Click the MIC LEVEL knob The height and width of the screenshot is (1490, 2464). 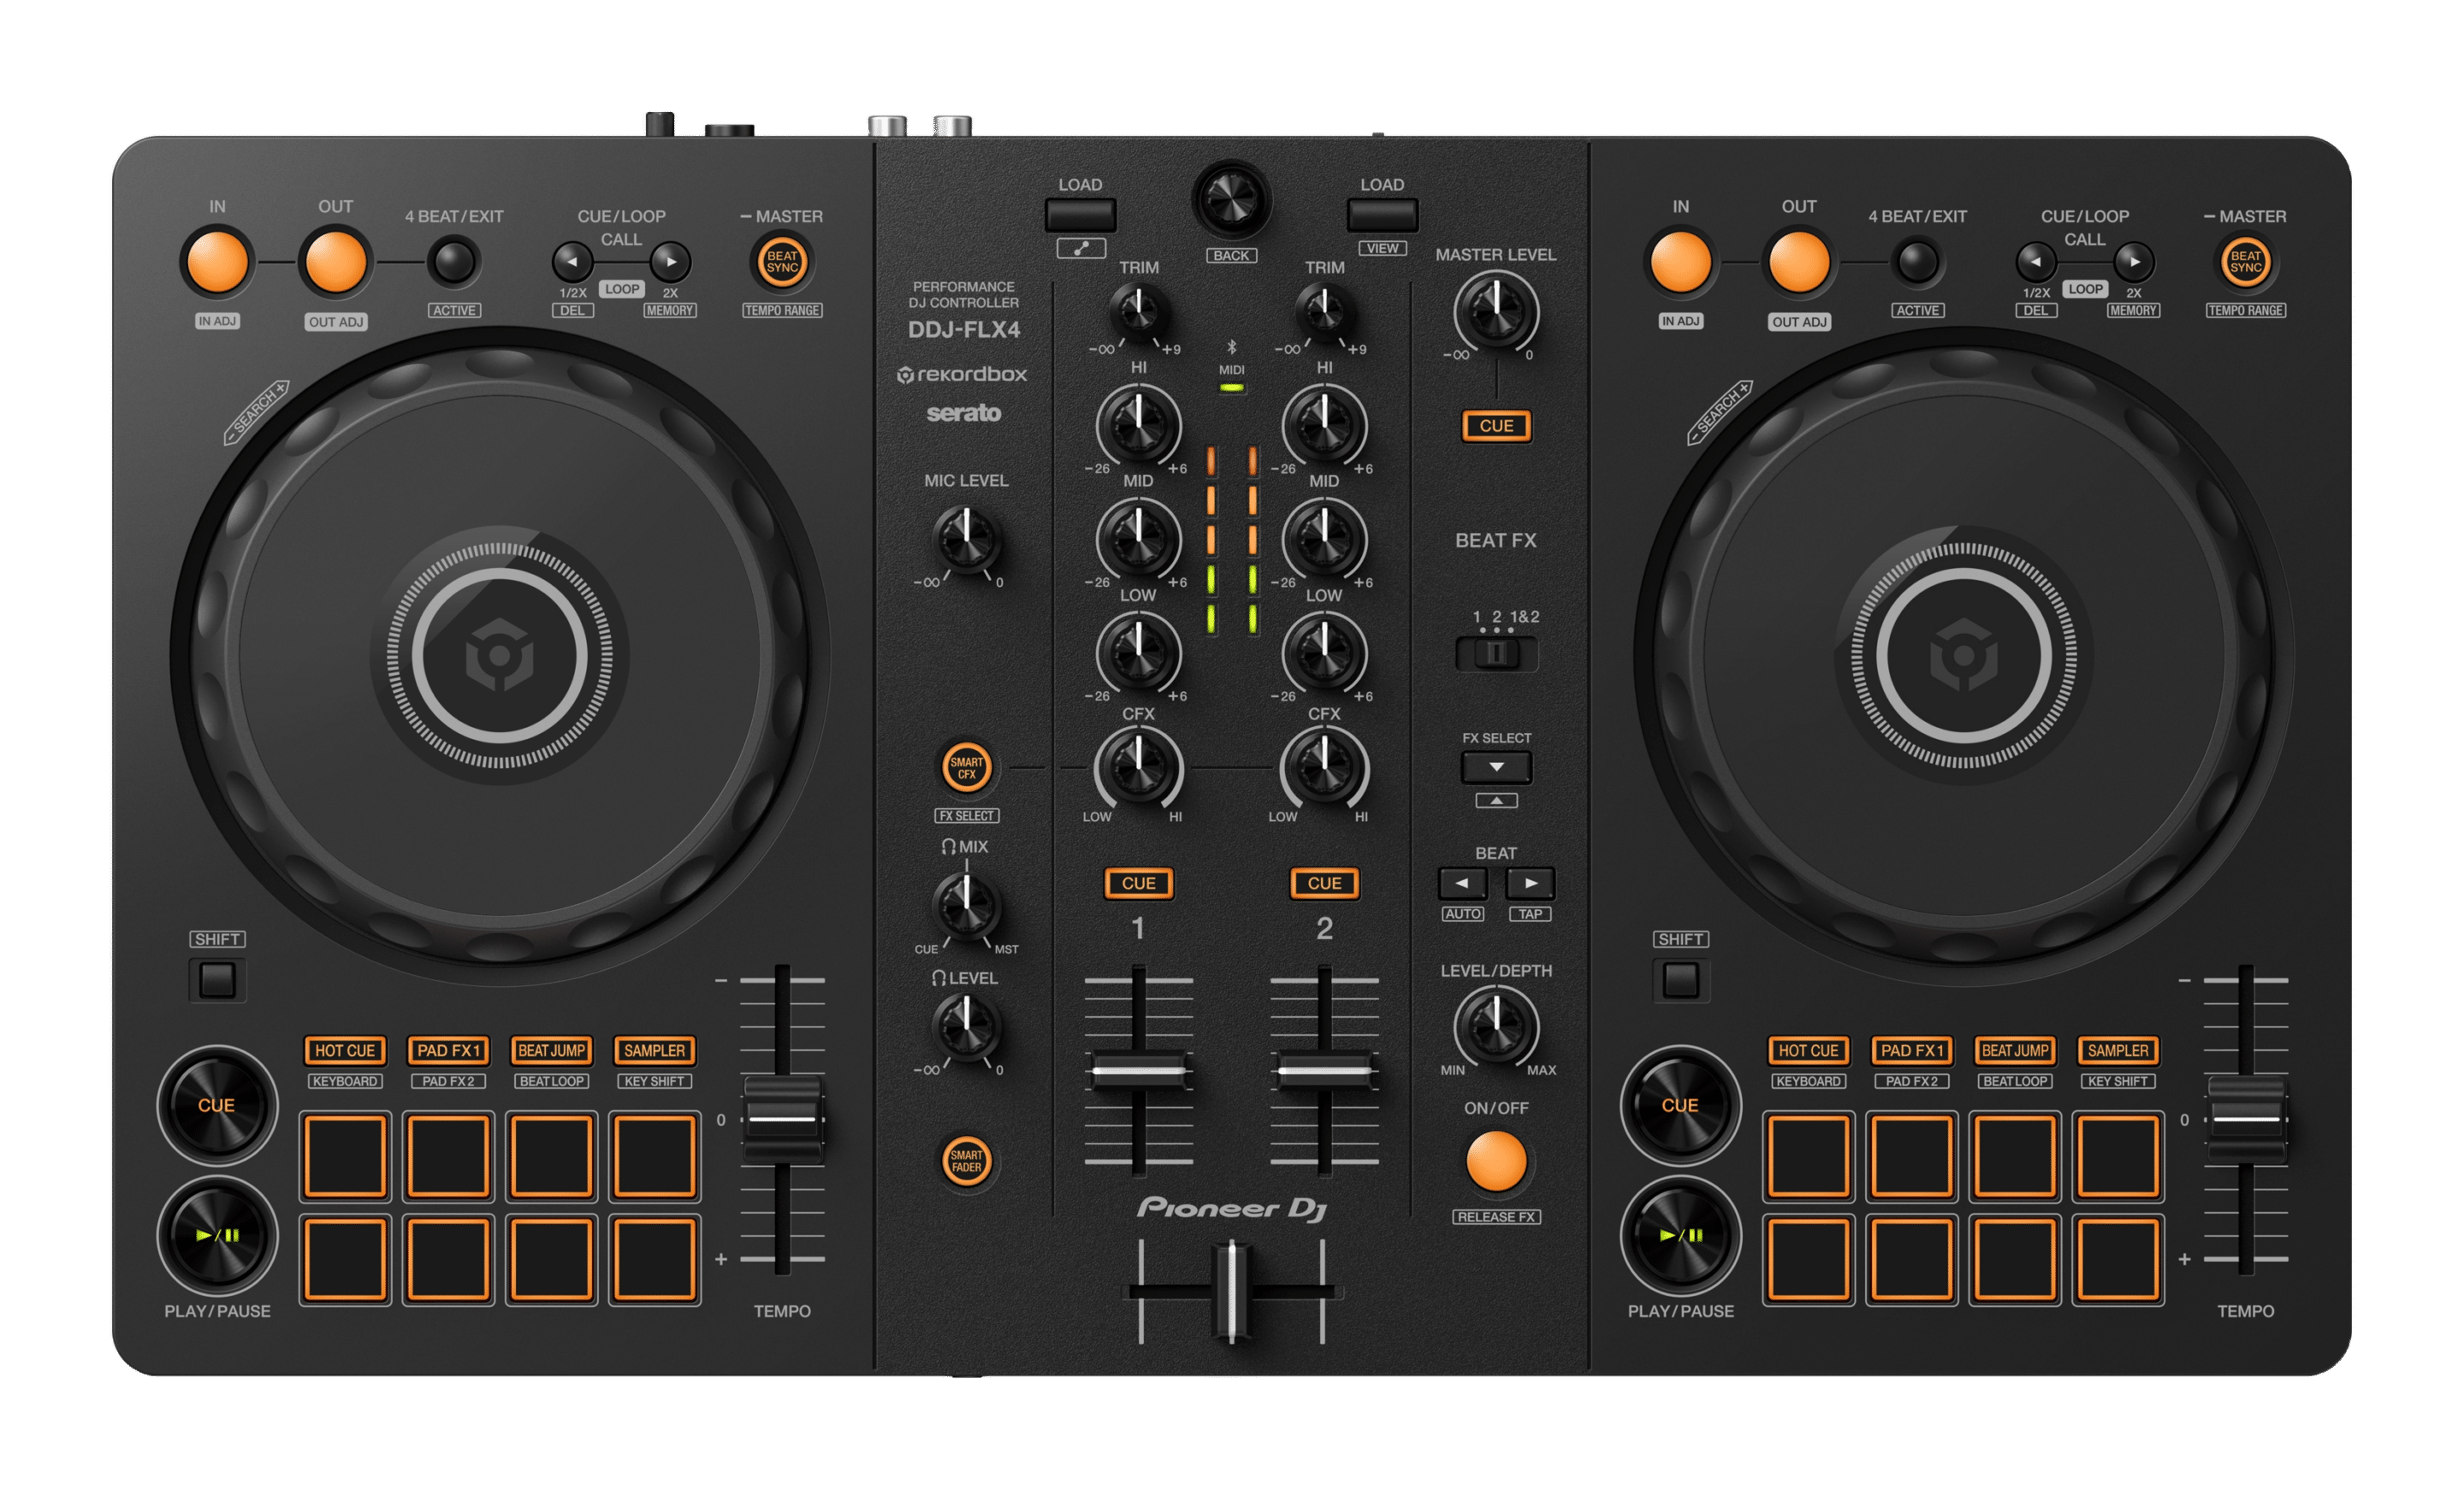tap(966, 540)
